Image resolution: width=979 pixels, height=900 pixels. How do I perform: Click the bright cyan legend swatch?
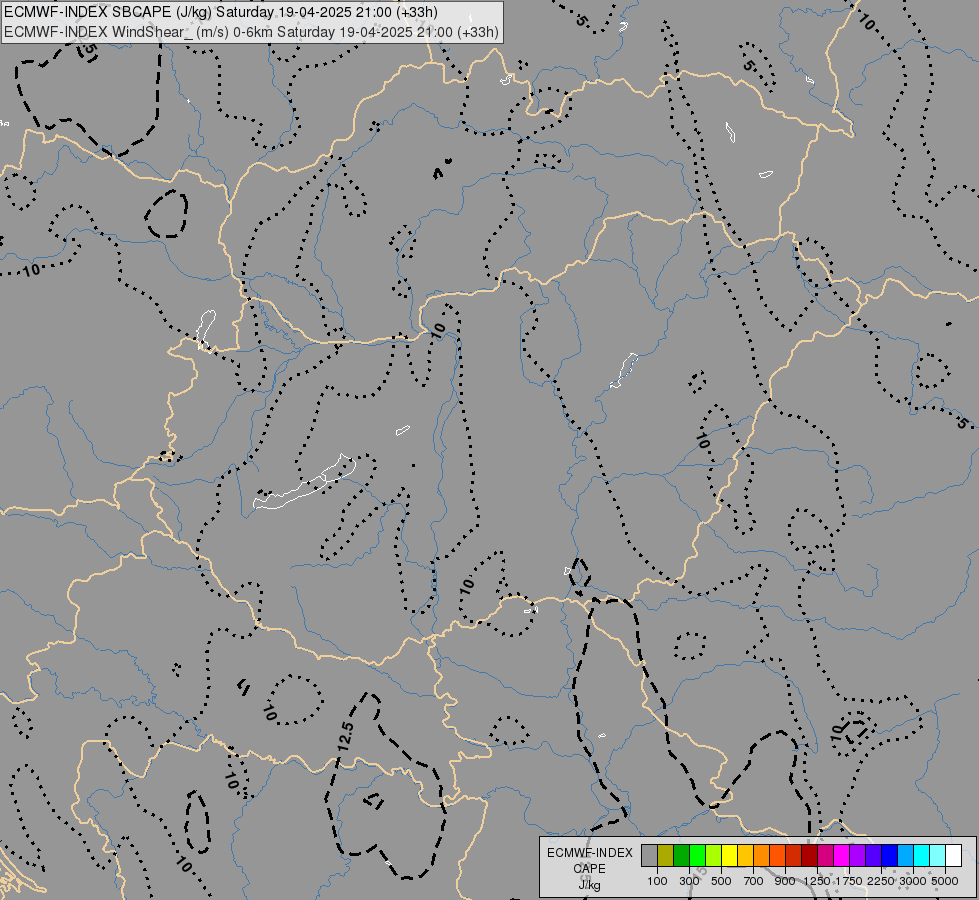click(922, 856)
